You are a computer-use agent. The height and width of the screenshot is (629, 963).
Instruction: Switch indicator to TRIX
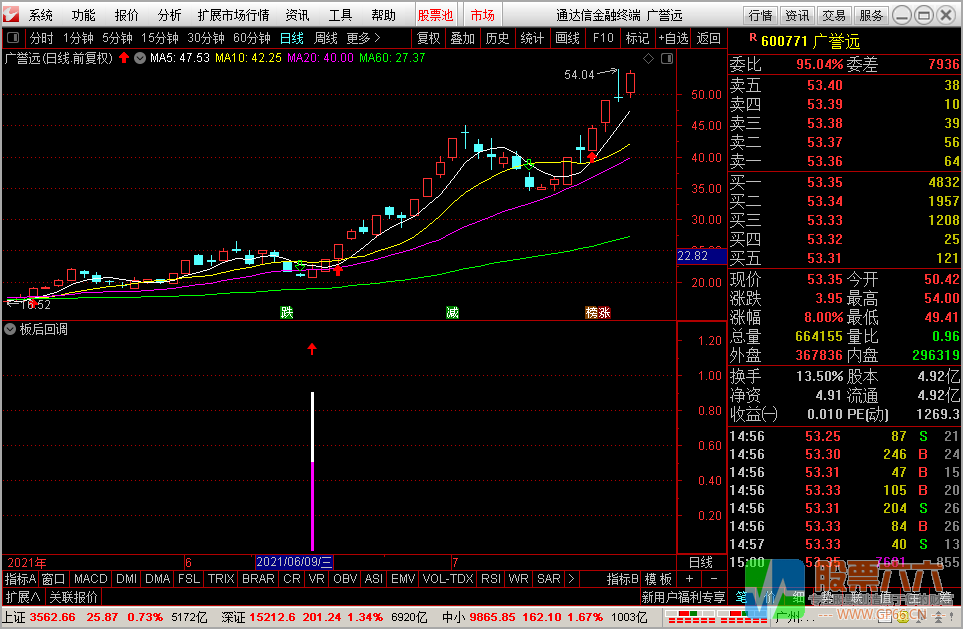click(221, 579)
